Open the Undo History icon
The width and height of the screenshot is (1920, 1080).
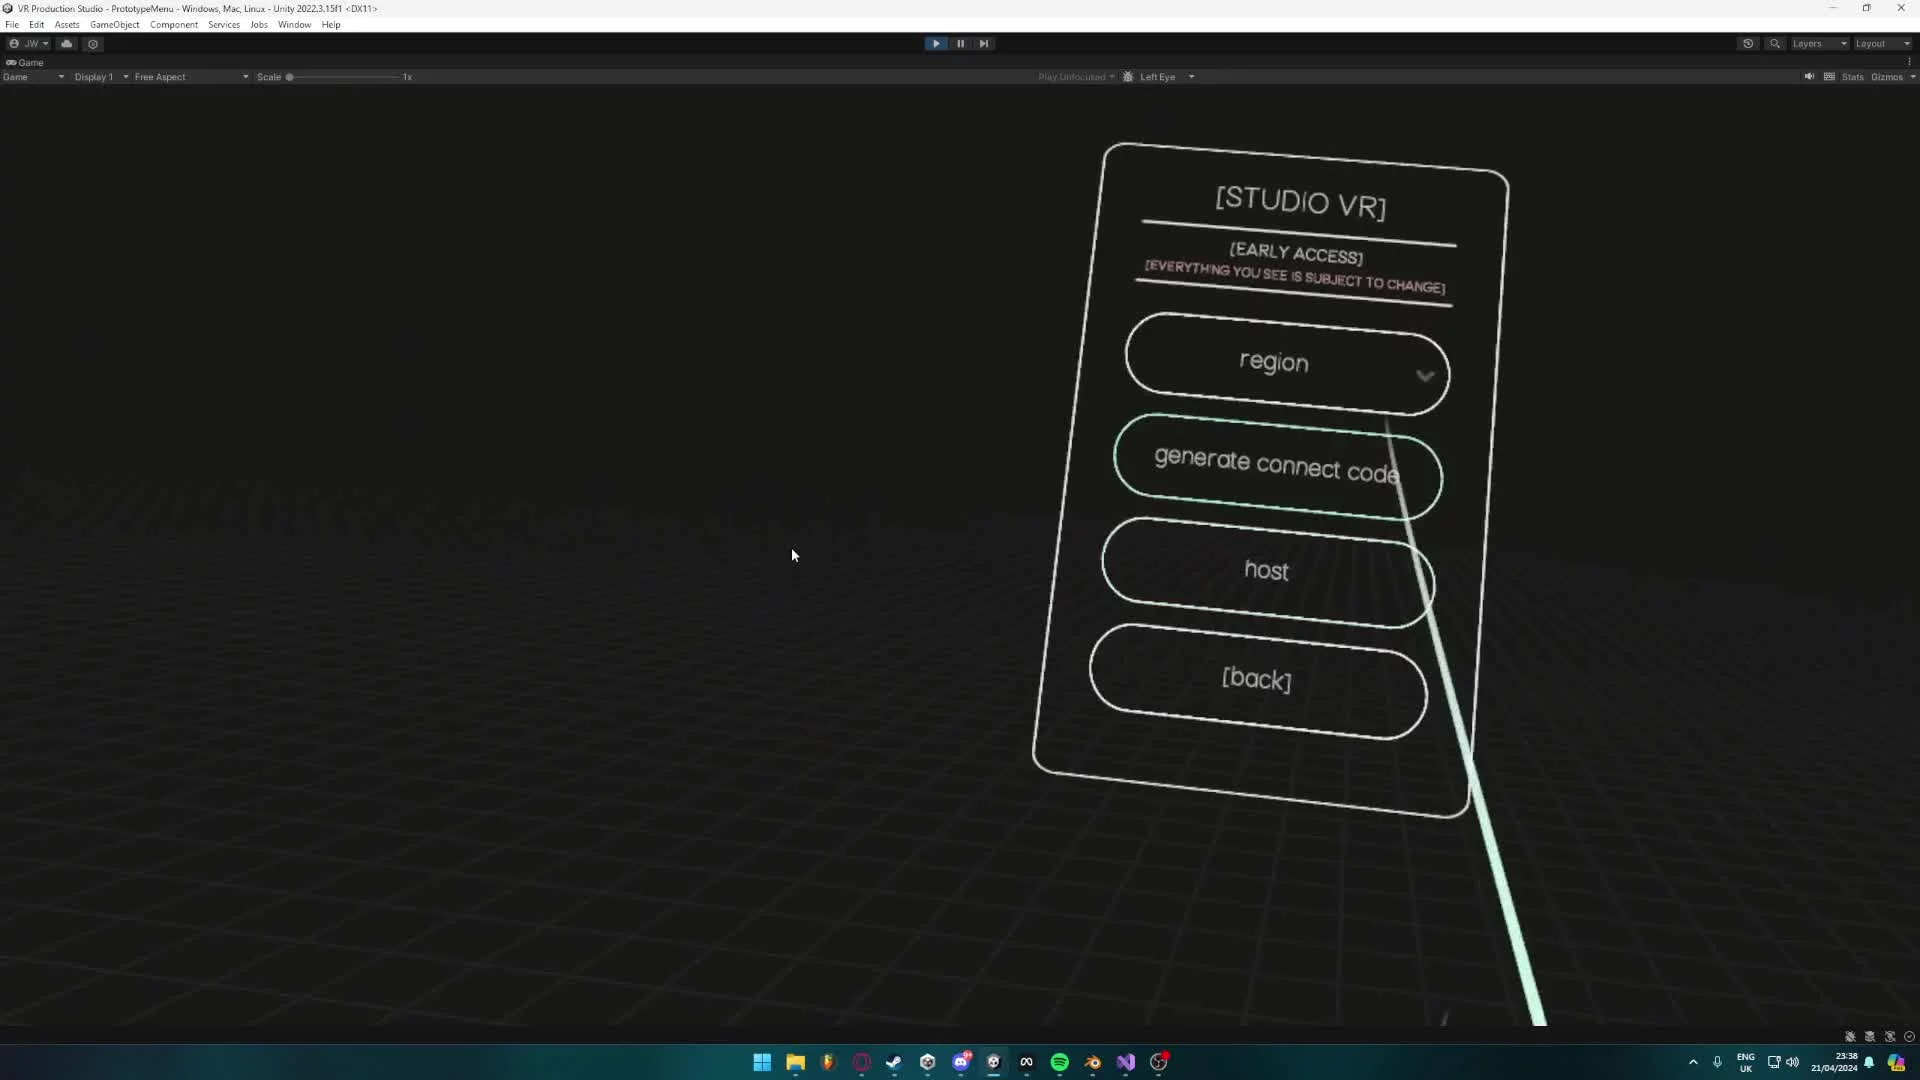tap(1748, 44)
